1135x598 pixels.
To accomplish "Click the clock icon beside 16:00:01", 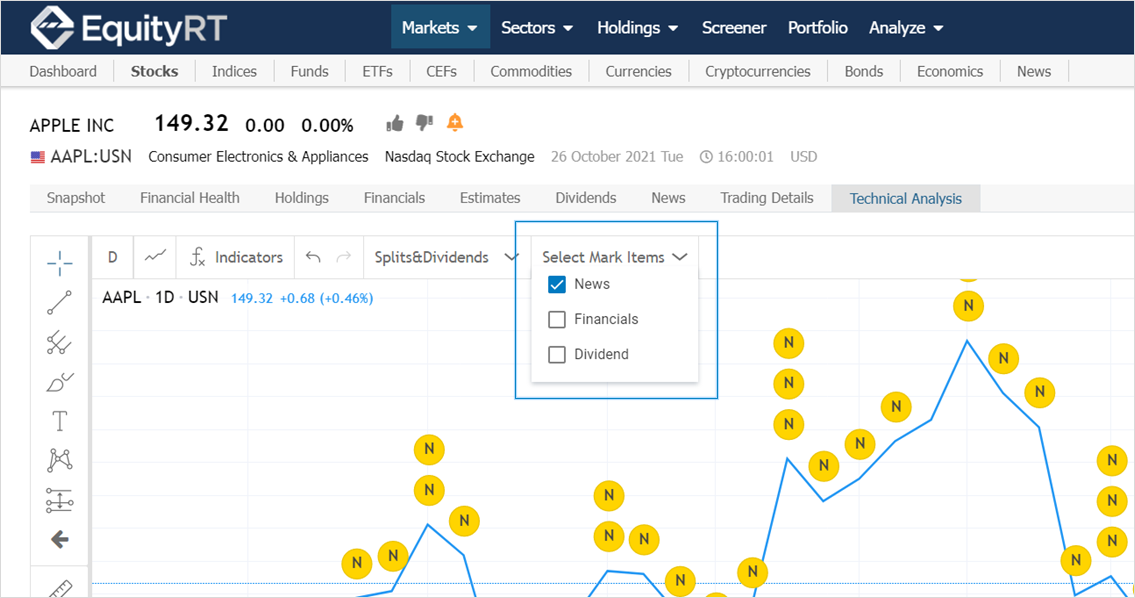I will [706, 157].
